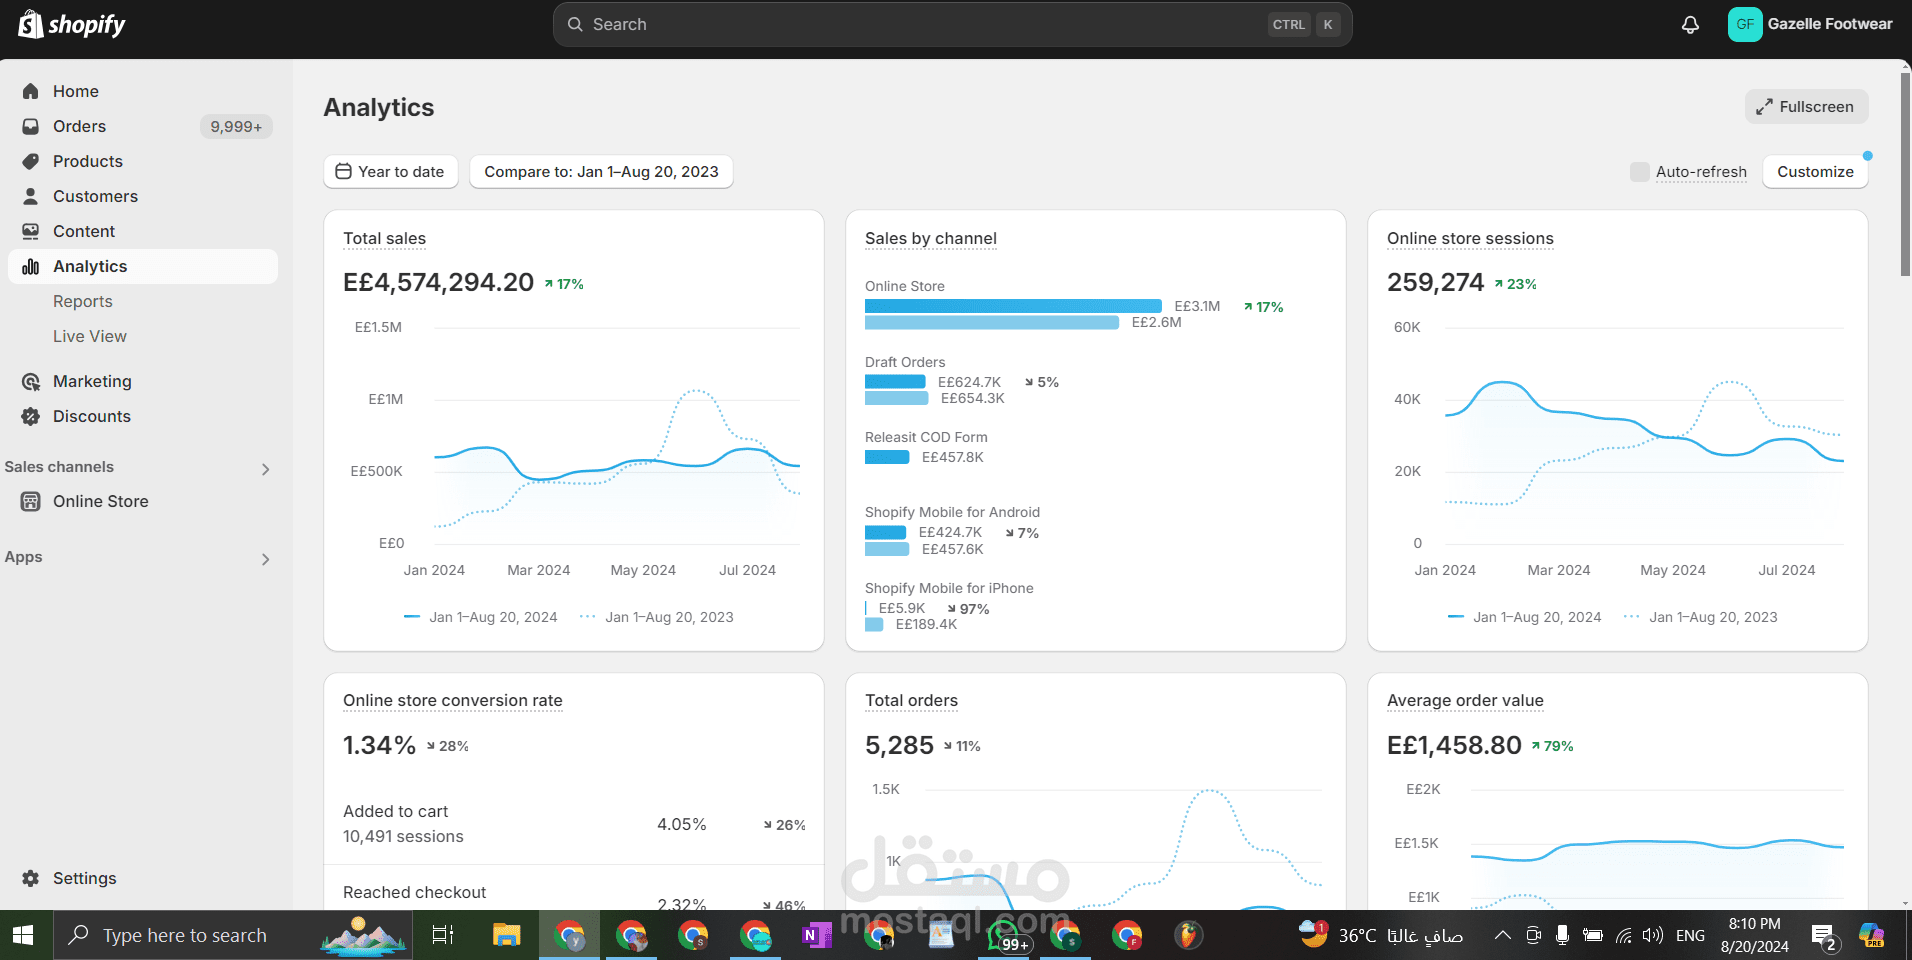The image size is (1912, 960).
Task: Open File Explorer from the taskbar
Action: pos(507,935)
